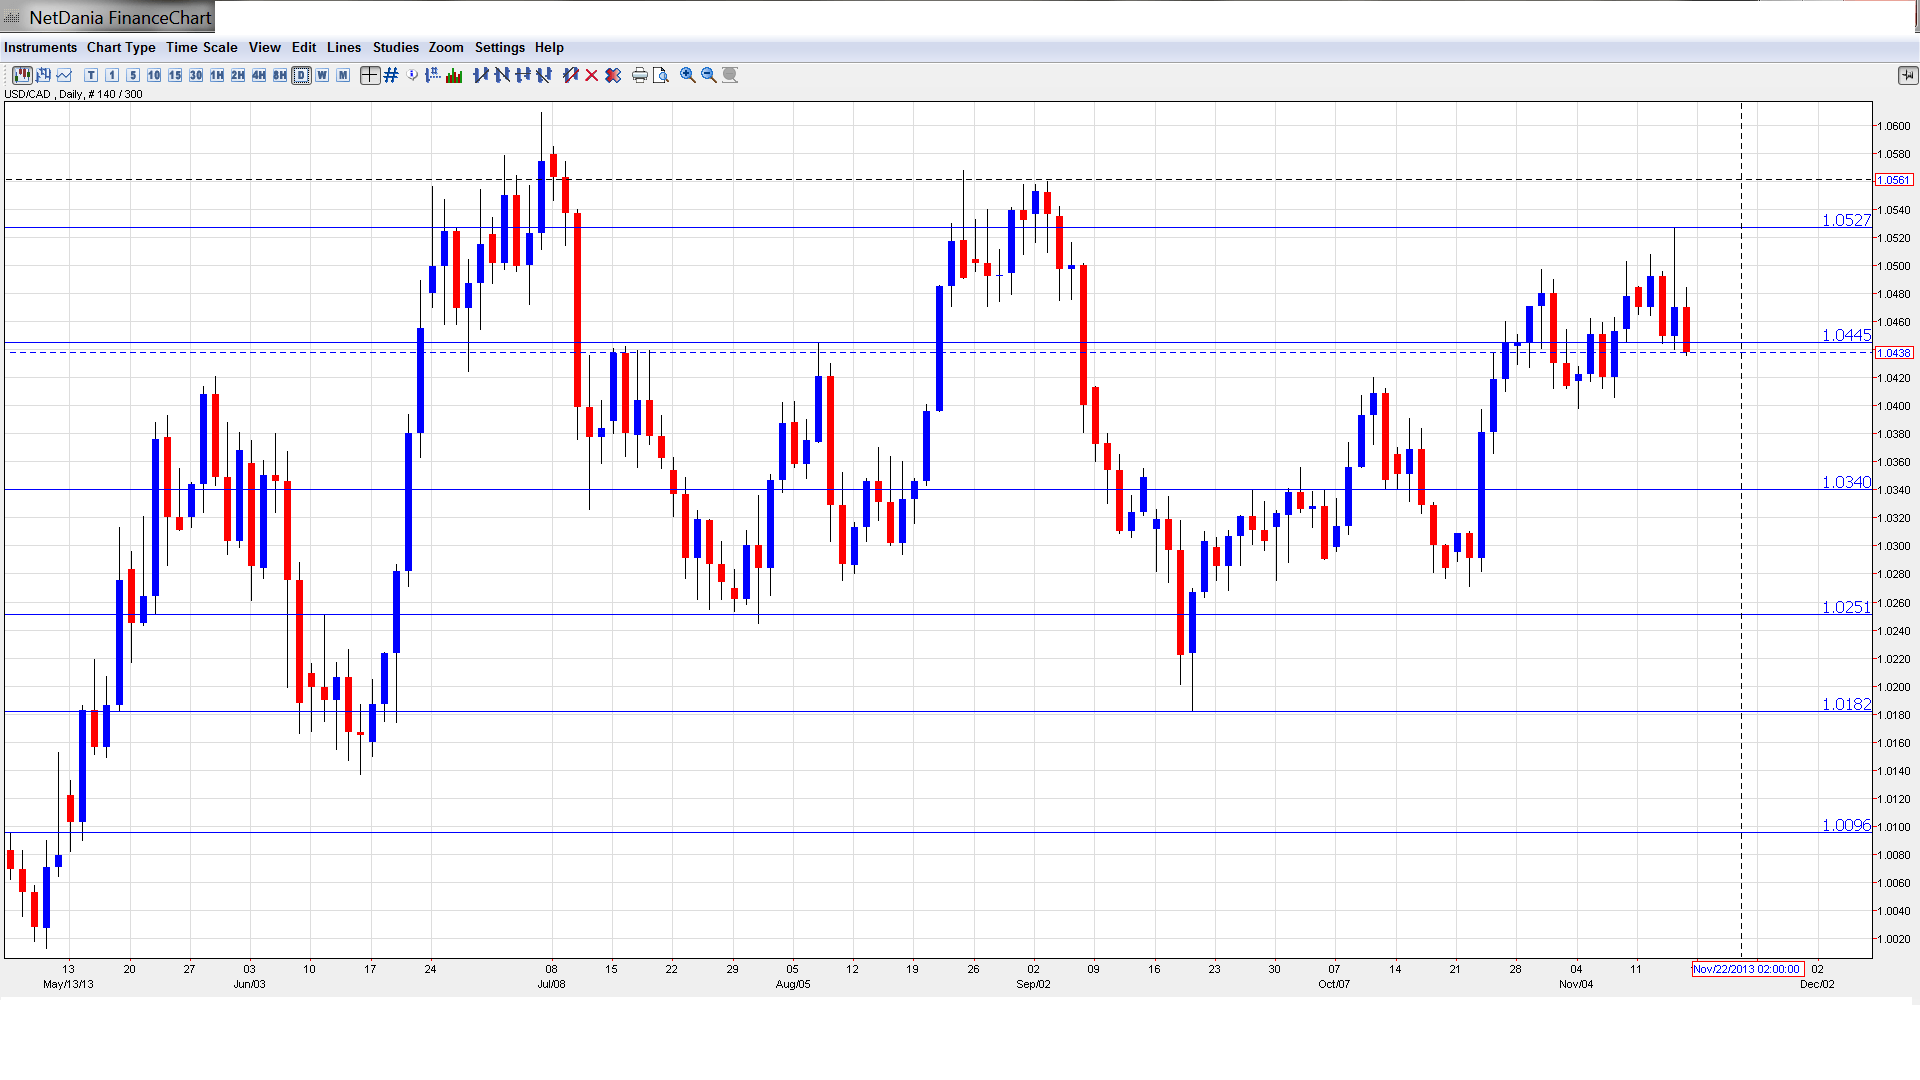Delete selected line with red X
The height and width of the screenshot is (1080, 1920).
click(591, 75)
